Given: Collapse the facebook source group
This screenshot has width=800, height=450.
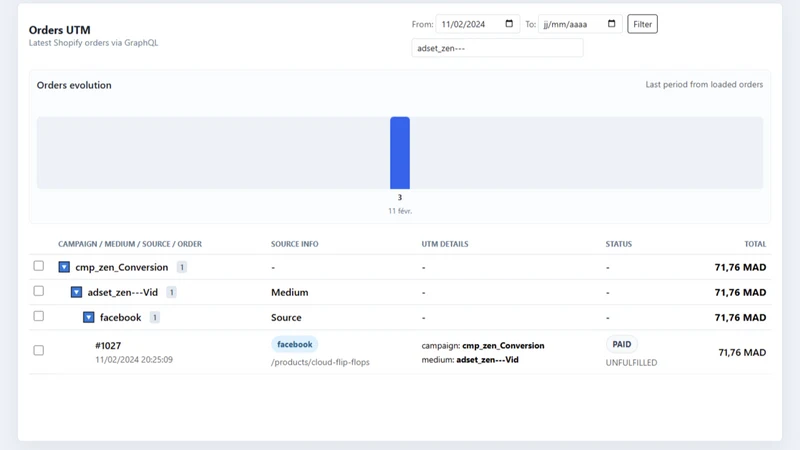Looking at the screenshot, I should 88,317.
